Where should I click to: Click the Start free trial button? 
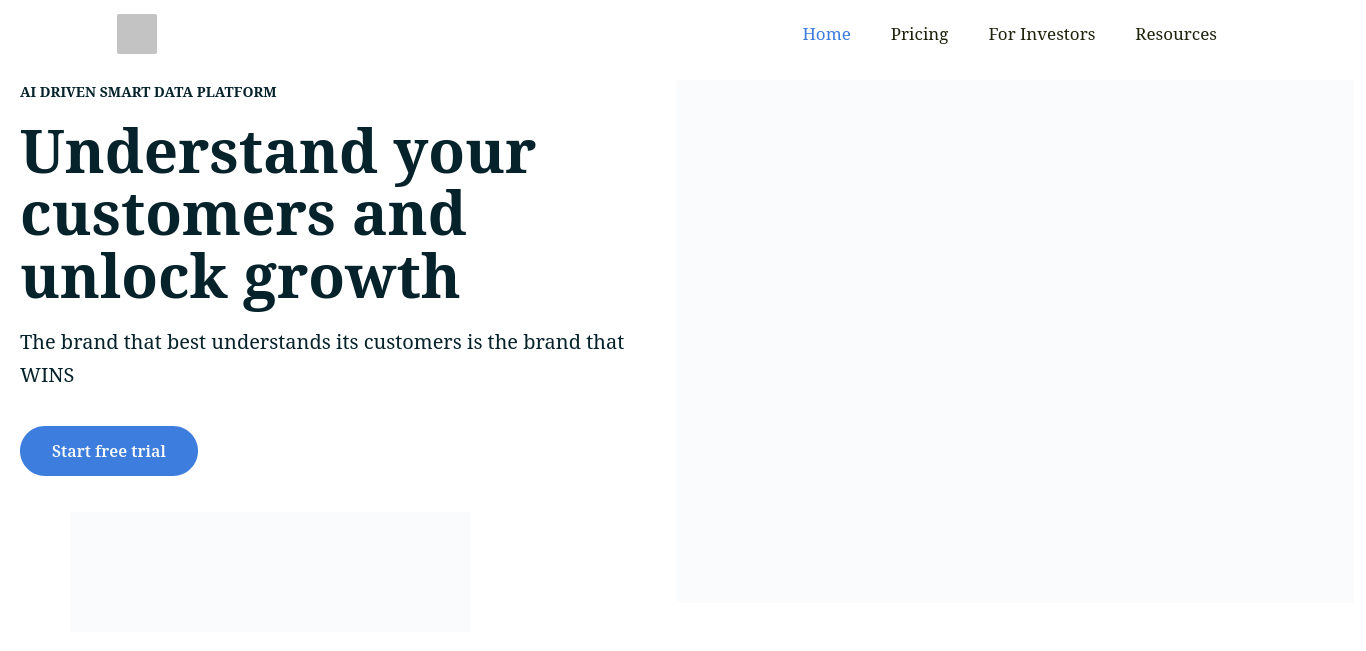(109, 451)
